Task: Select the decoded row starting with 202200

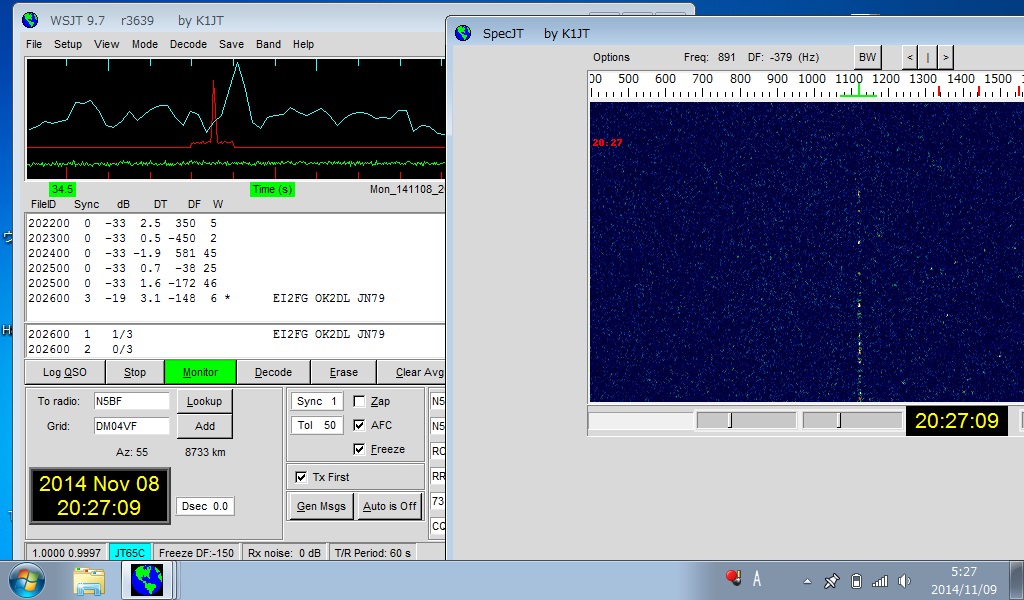Action: [x=122, y=223]
